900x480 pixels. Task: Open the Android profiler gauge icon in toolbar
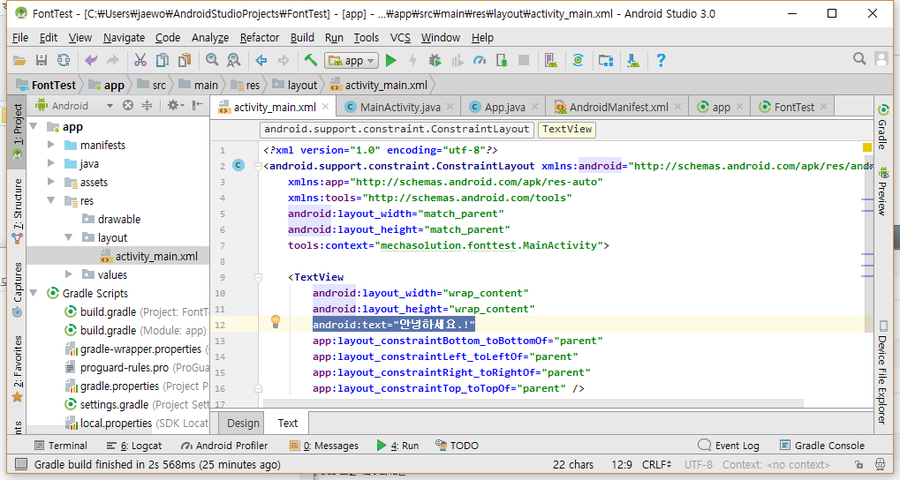point(479,60)
